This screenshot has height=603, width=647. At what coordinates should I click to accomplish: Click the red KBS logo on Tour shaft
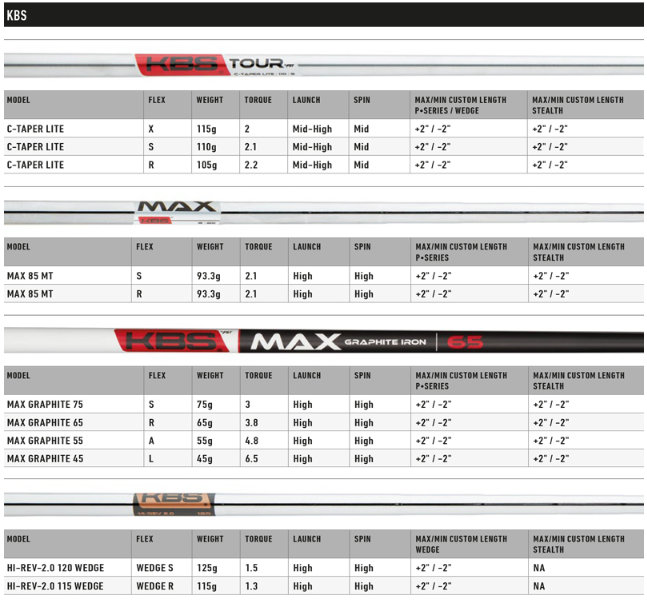(182, 64)
